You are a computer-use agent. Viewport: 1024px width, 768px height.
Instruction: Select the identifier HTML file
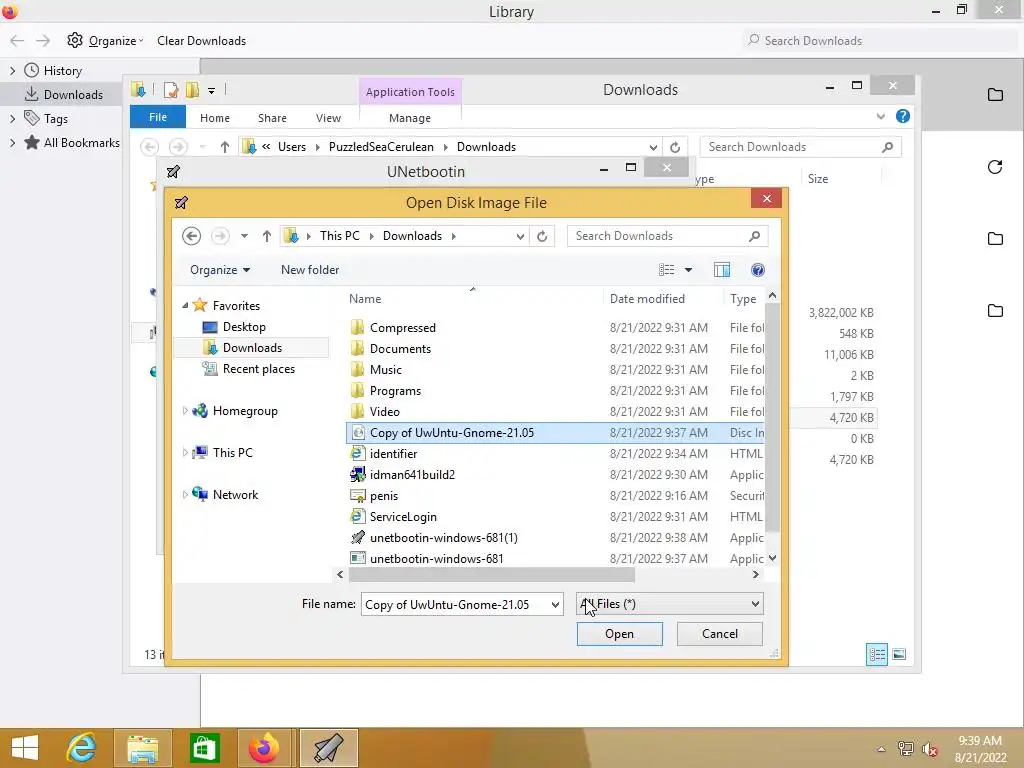click(393, 454)
